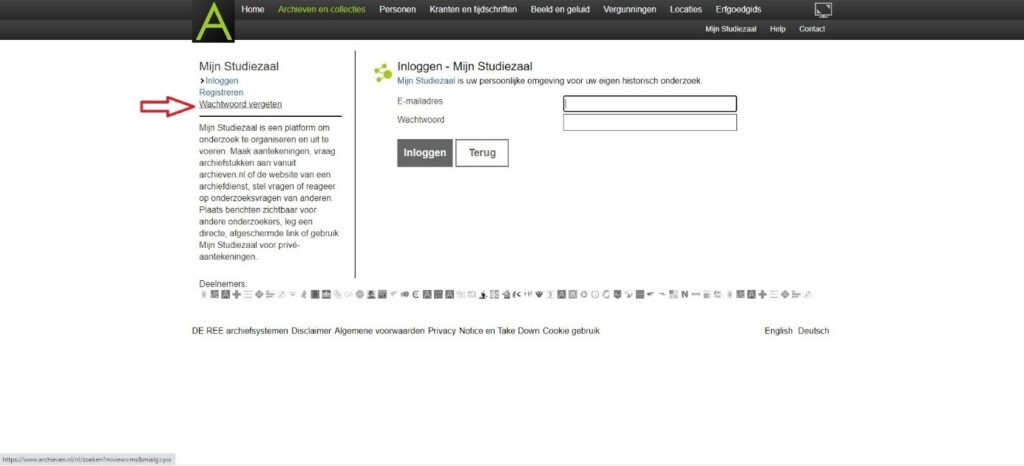
Task: Click into the Wachtwoord password field
Action: [650, 123]
